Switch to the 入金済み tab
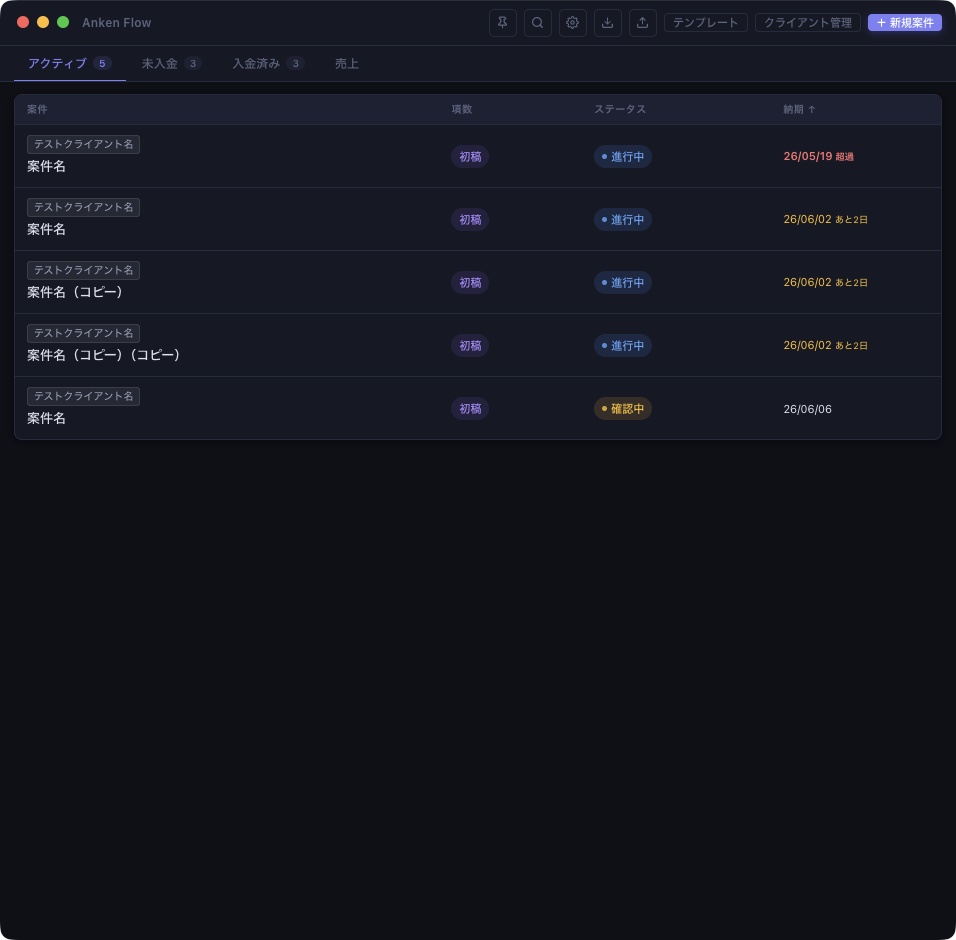Image resolution: width=956 pixels, height=940 pixels. [x=268, y=63]
